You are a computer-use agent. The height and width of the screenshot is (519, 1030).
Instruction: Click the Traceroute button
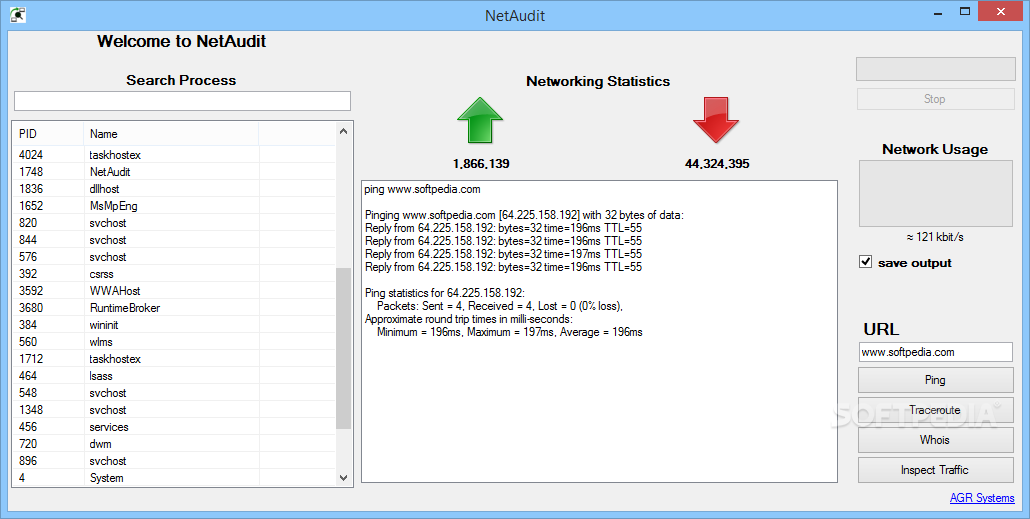click(x=935, y=410)
